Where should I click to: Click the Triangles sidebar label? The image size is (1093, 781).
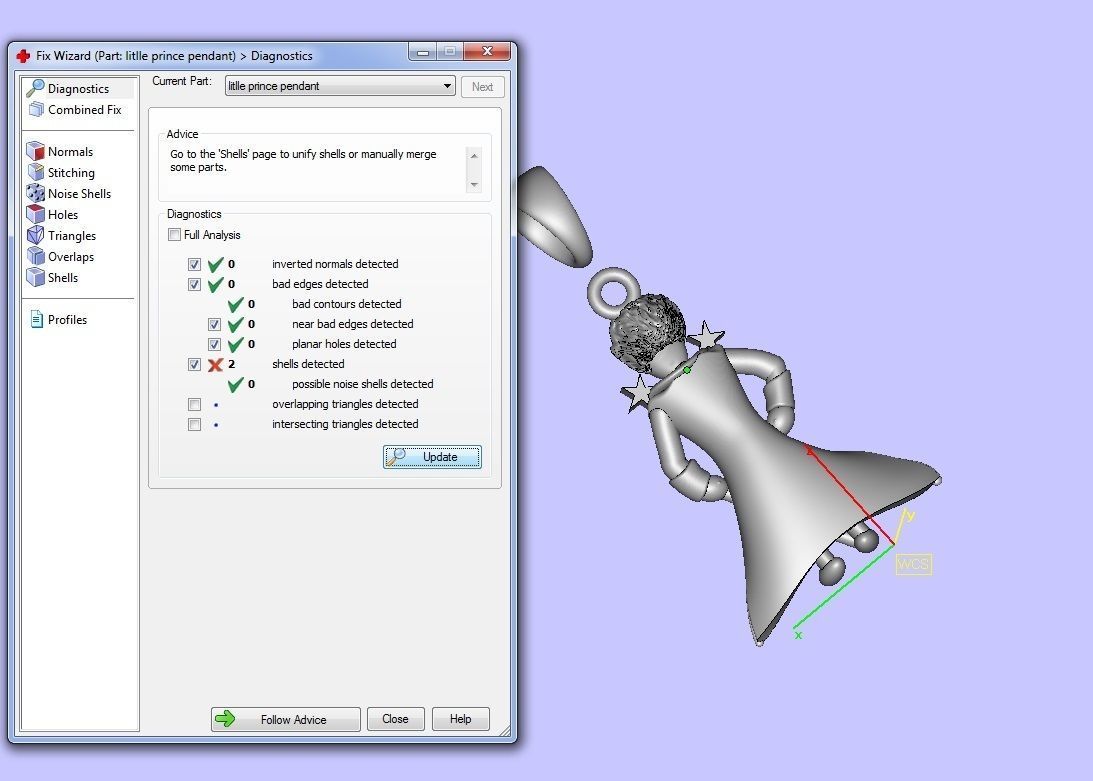pyautogui.click(x=72, y=236)
